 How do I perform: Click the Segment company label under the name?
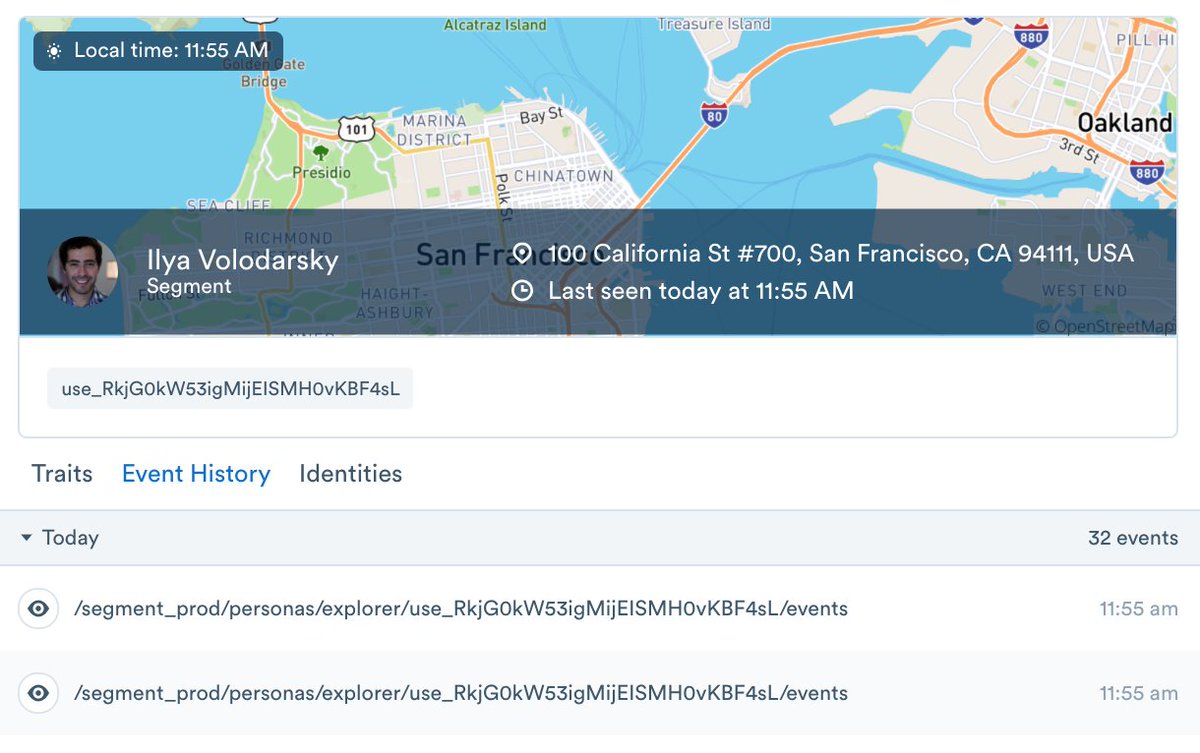(189, 287)
